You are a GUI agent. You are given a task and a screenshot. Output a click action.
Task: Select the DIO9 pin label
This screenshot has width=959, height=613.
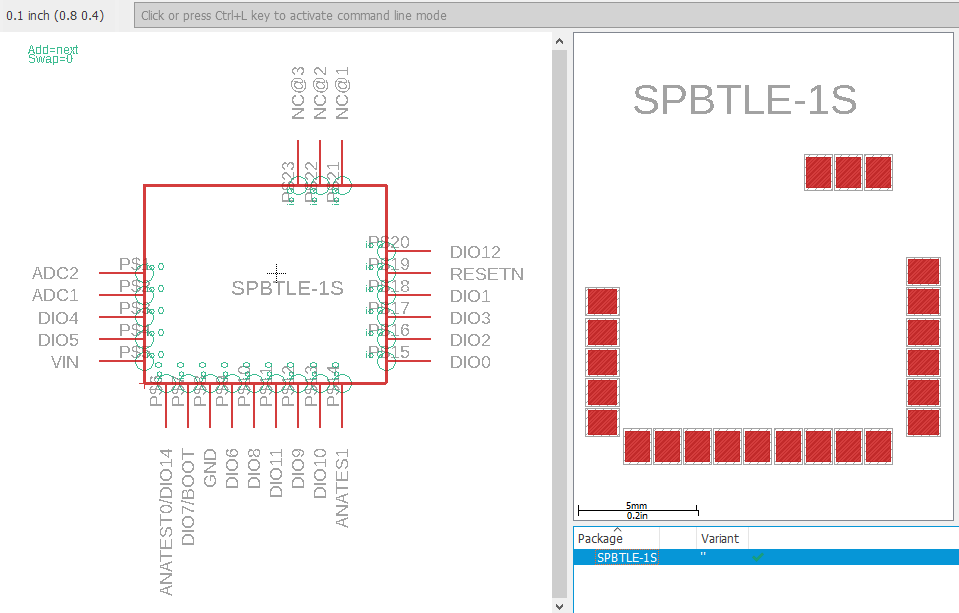[x=298, y=469]
